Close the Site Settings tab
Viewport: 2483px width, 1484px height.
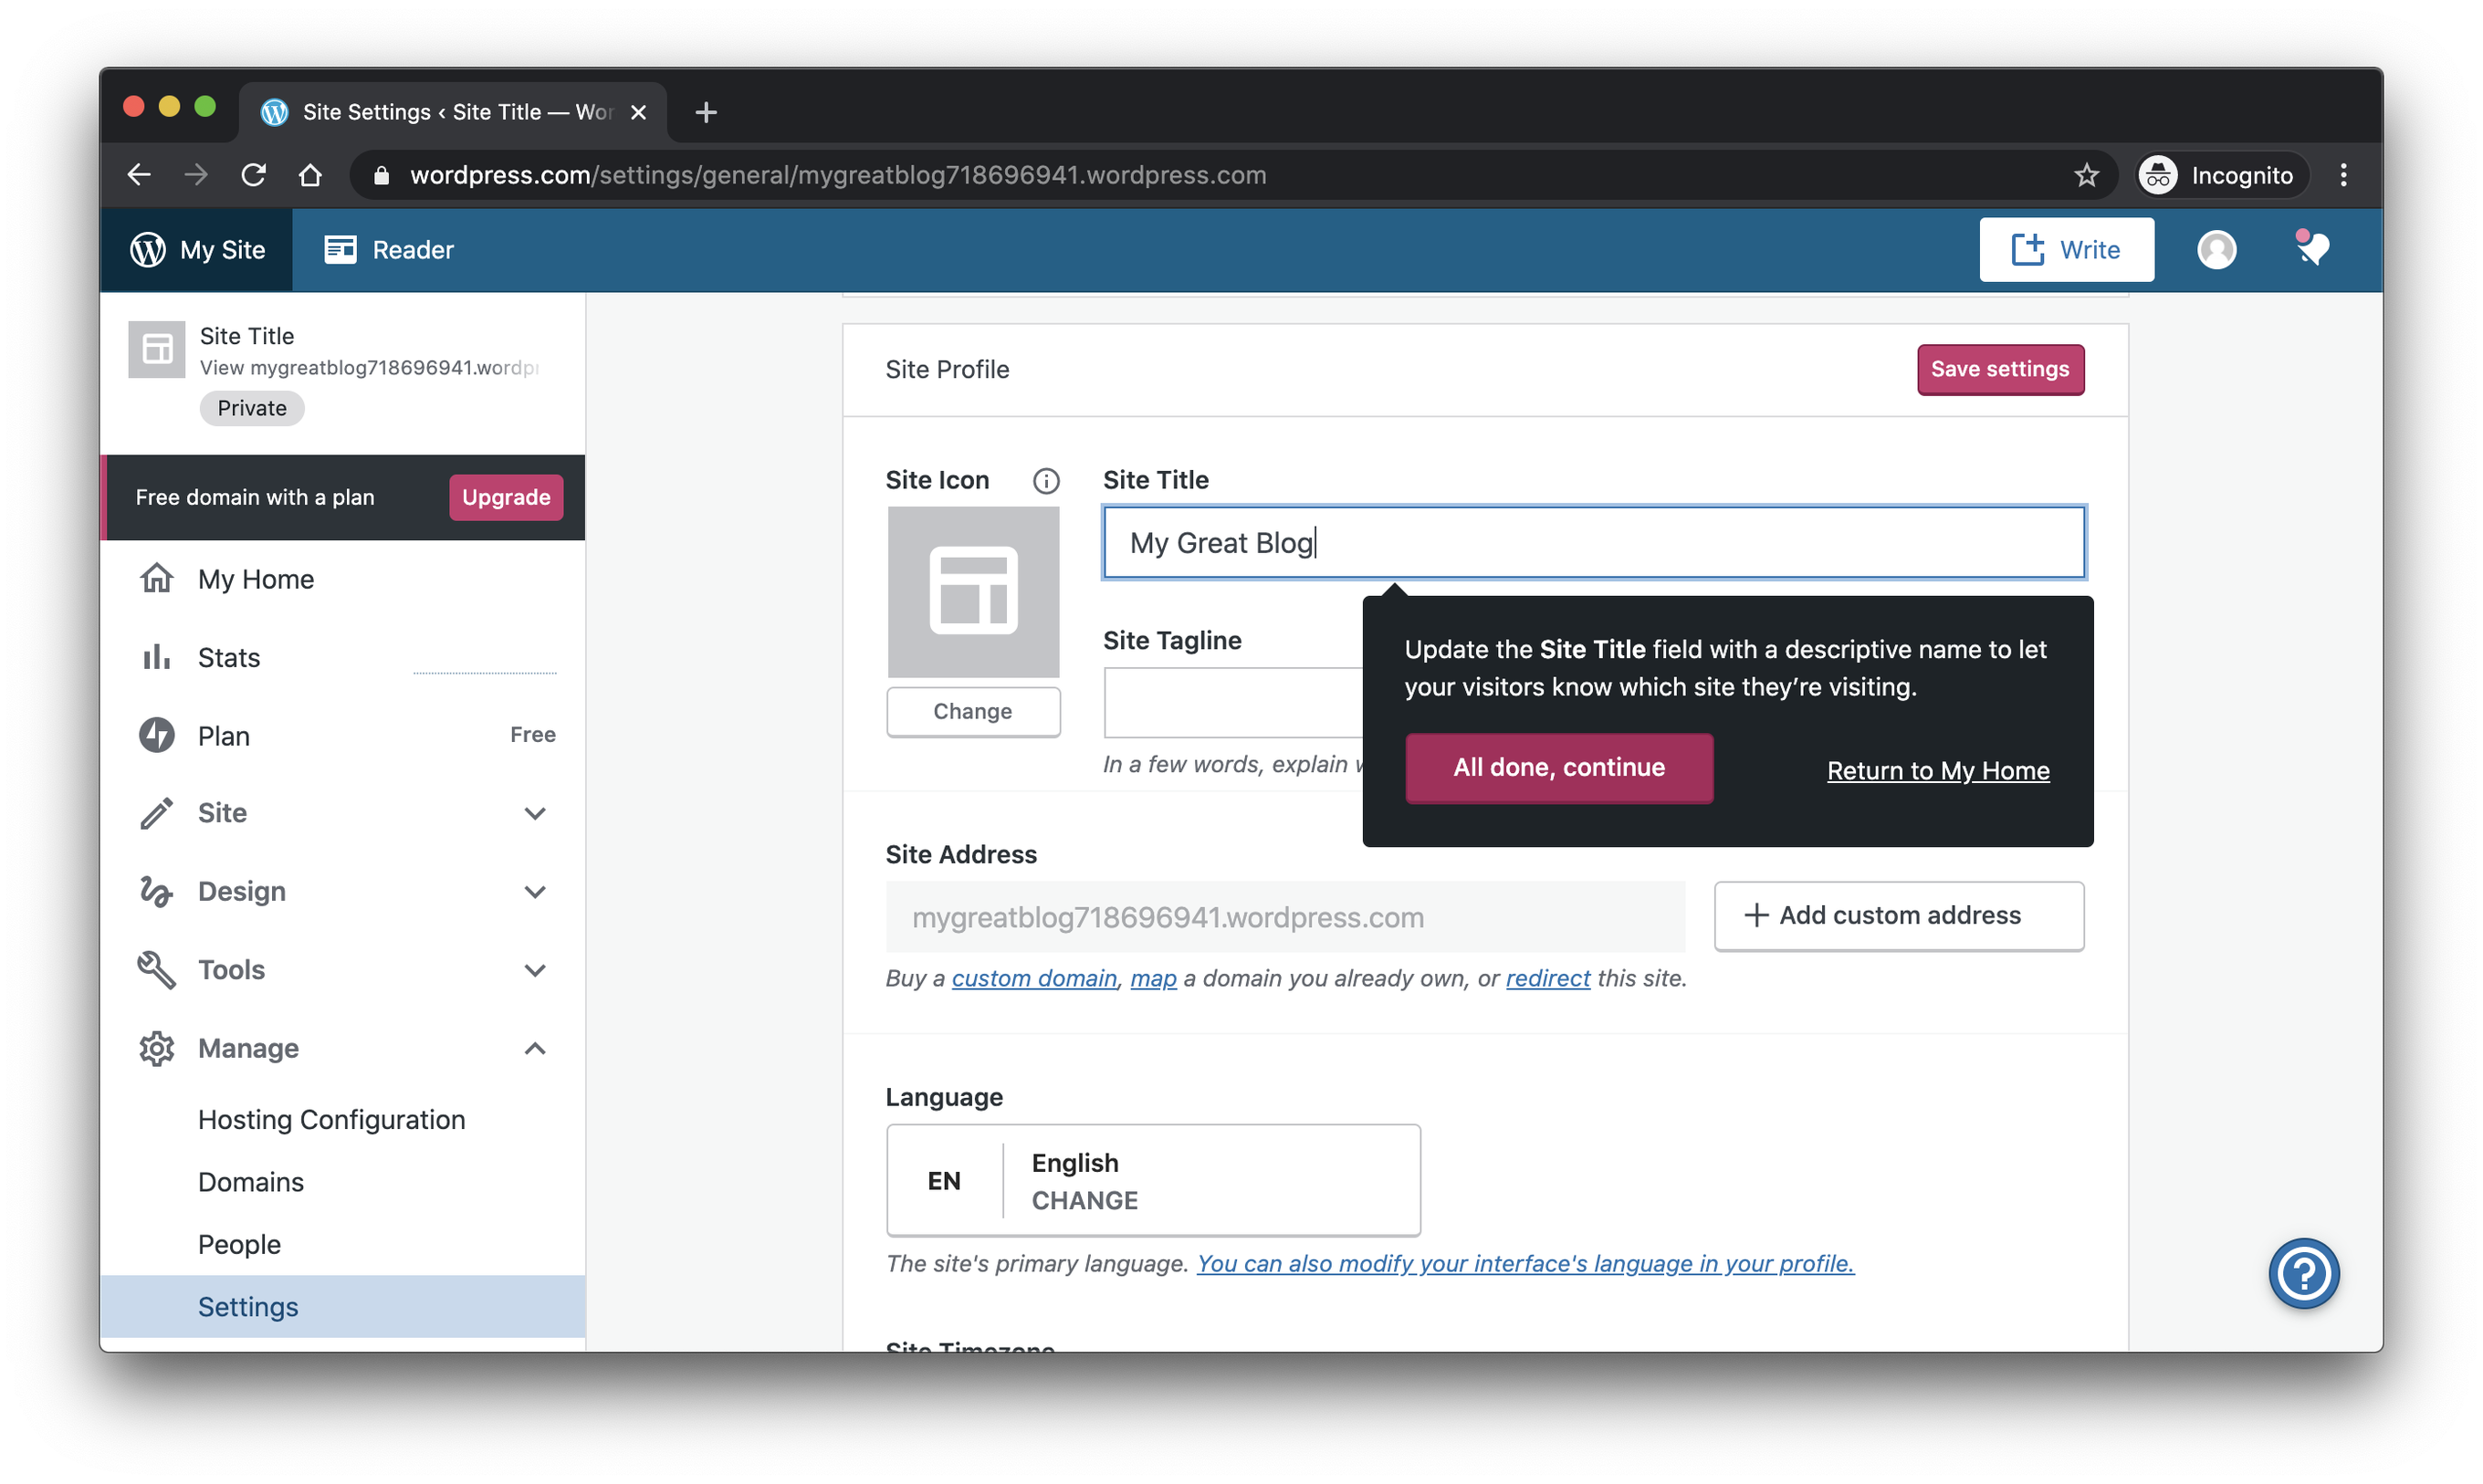(638, 112)
